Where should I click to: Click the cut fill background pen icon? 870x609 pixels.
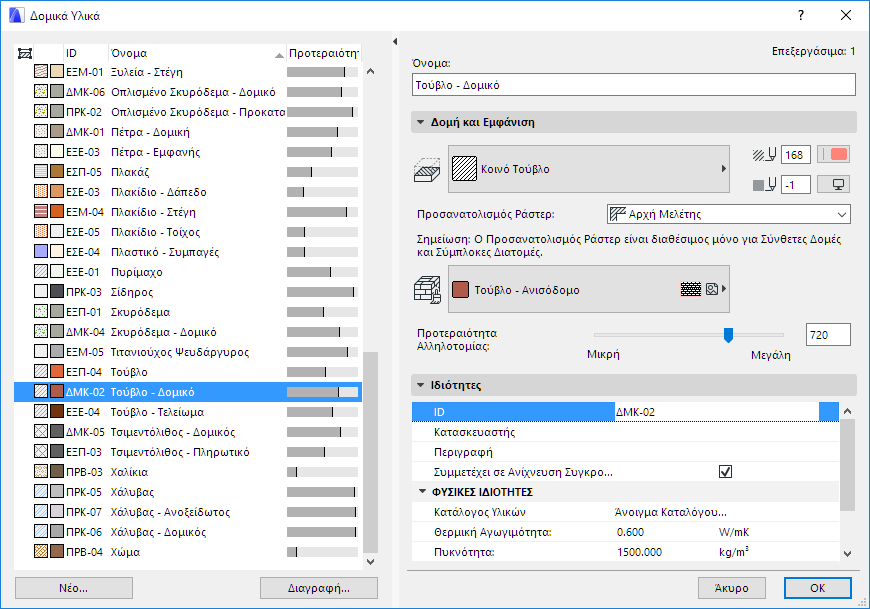pos(765,185)
